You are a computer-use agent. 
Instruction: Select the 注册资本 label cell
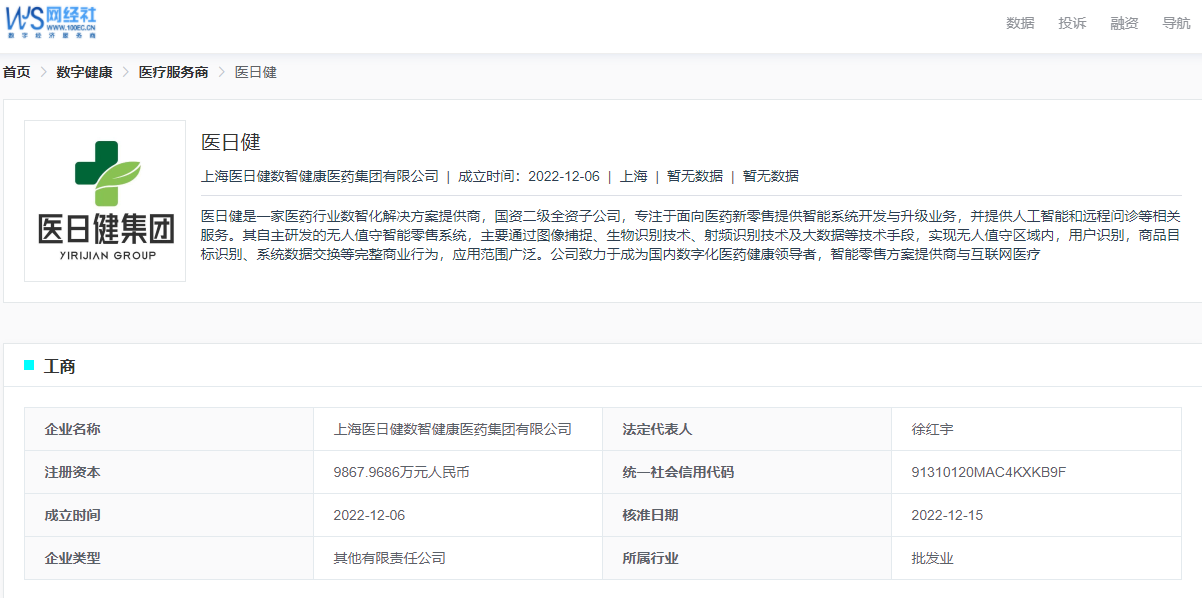click(x=169, y=472)
